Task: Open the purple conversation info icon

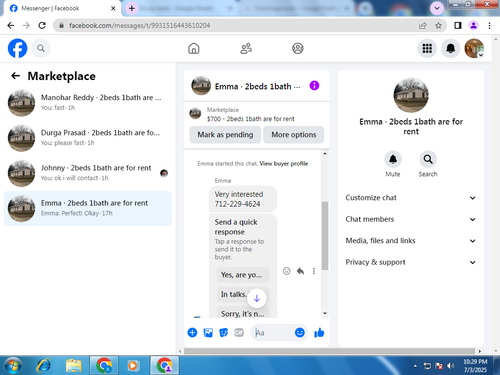Action: click(x=314, y=86)
